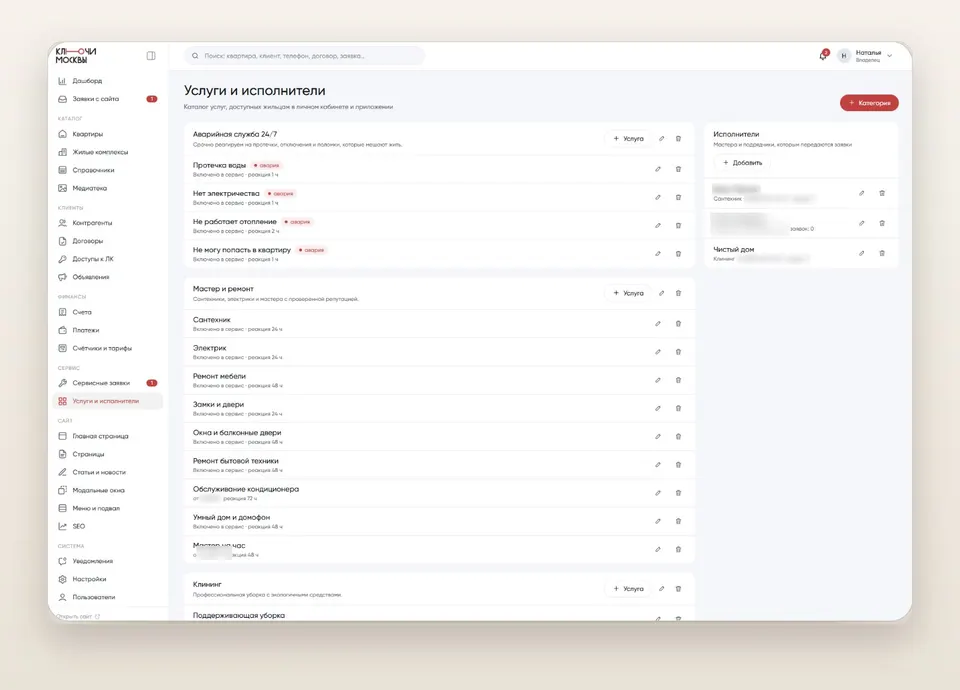Viewport: 960px width, 690px height.
Task: Add a service to the Клининг category
Action: click(x=629, y=589)
